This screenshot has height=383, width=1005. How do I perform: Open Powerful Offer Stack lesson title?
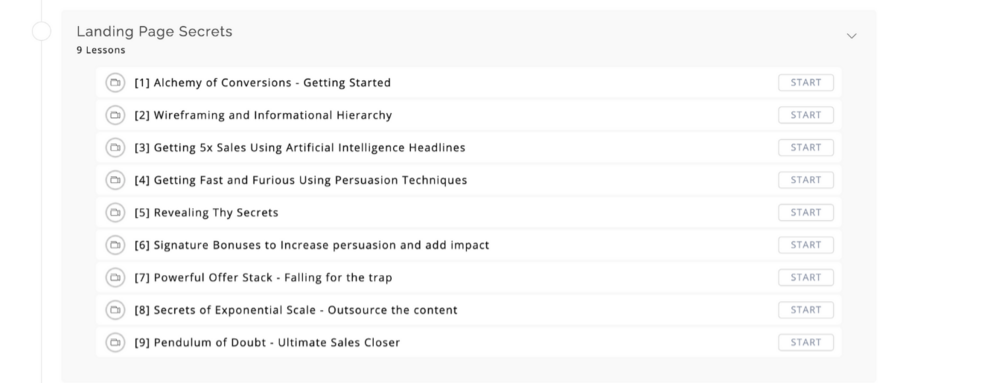point(263,277)
